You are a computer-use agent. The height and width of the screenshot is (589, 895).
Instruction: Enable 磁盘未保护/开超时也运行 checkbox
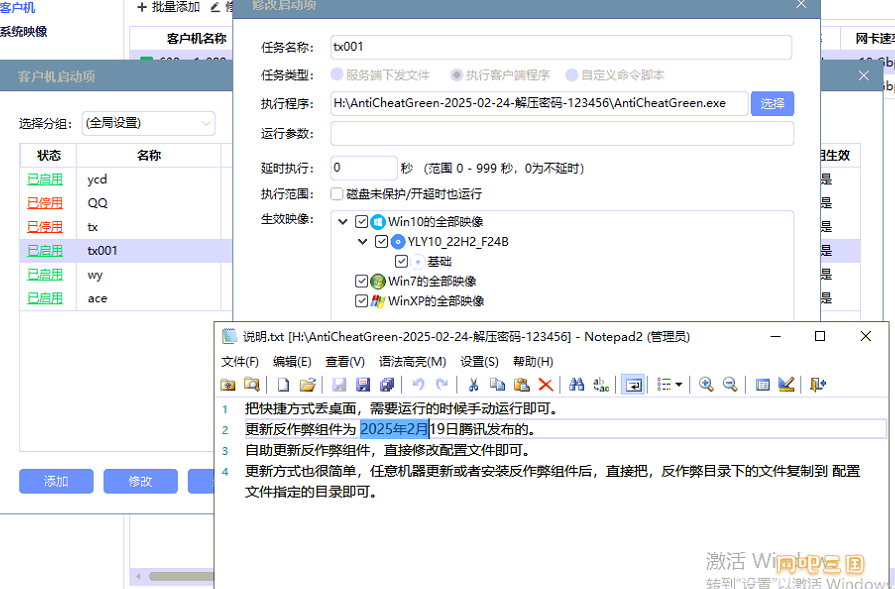337,194
